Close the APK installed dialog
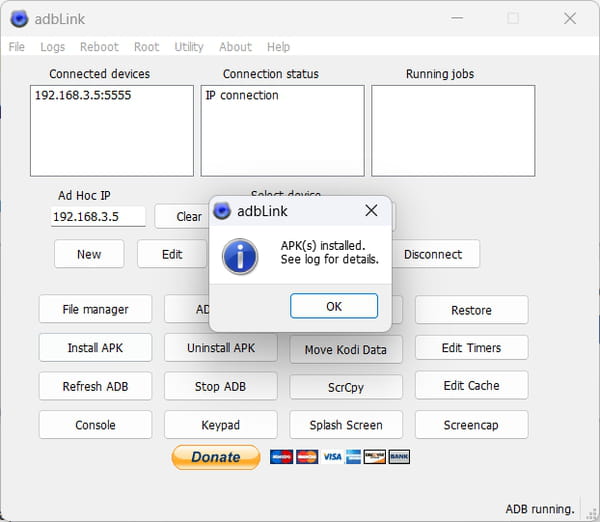Screen dimensions: 600x522 [x=371, y=210]
